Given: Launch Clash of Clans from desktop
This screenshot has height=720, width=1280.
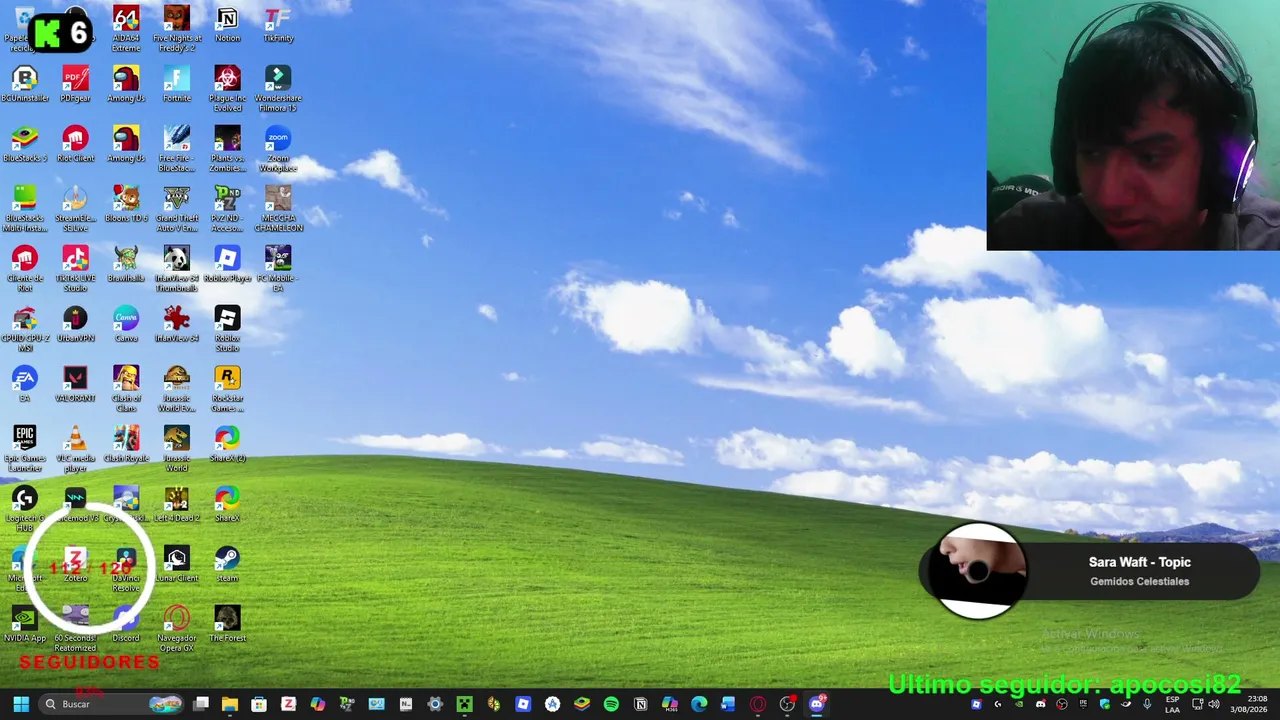Looking at the screenshot, I should 126,389.
